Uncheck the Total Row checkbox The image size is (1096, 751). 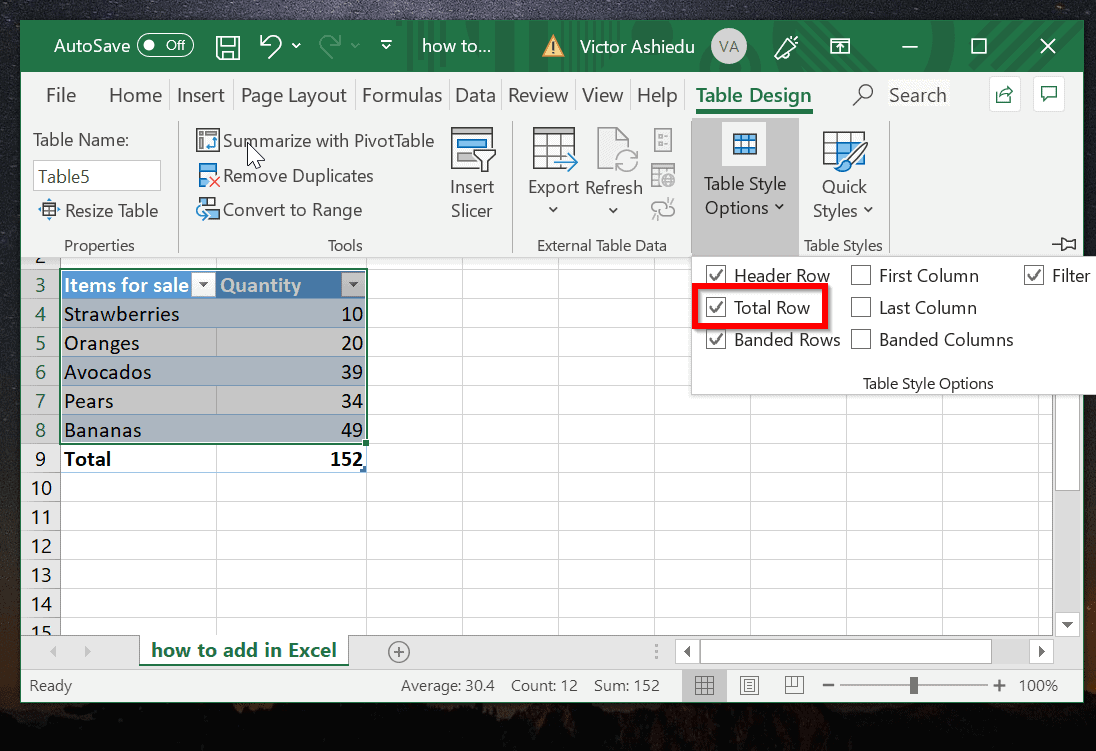click(x=716, y=308)
